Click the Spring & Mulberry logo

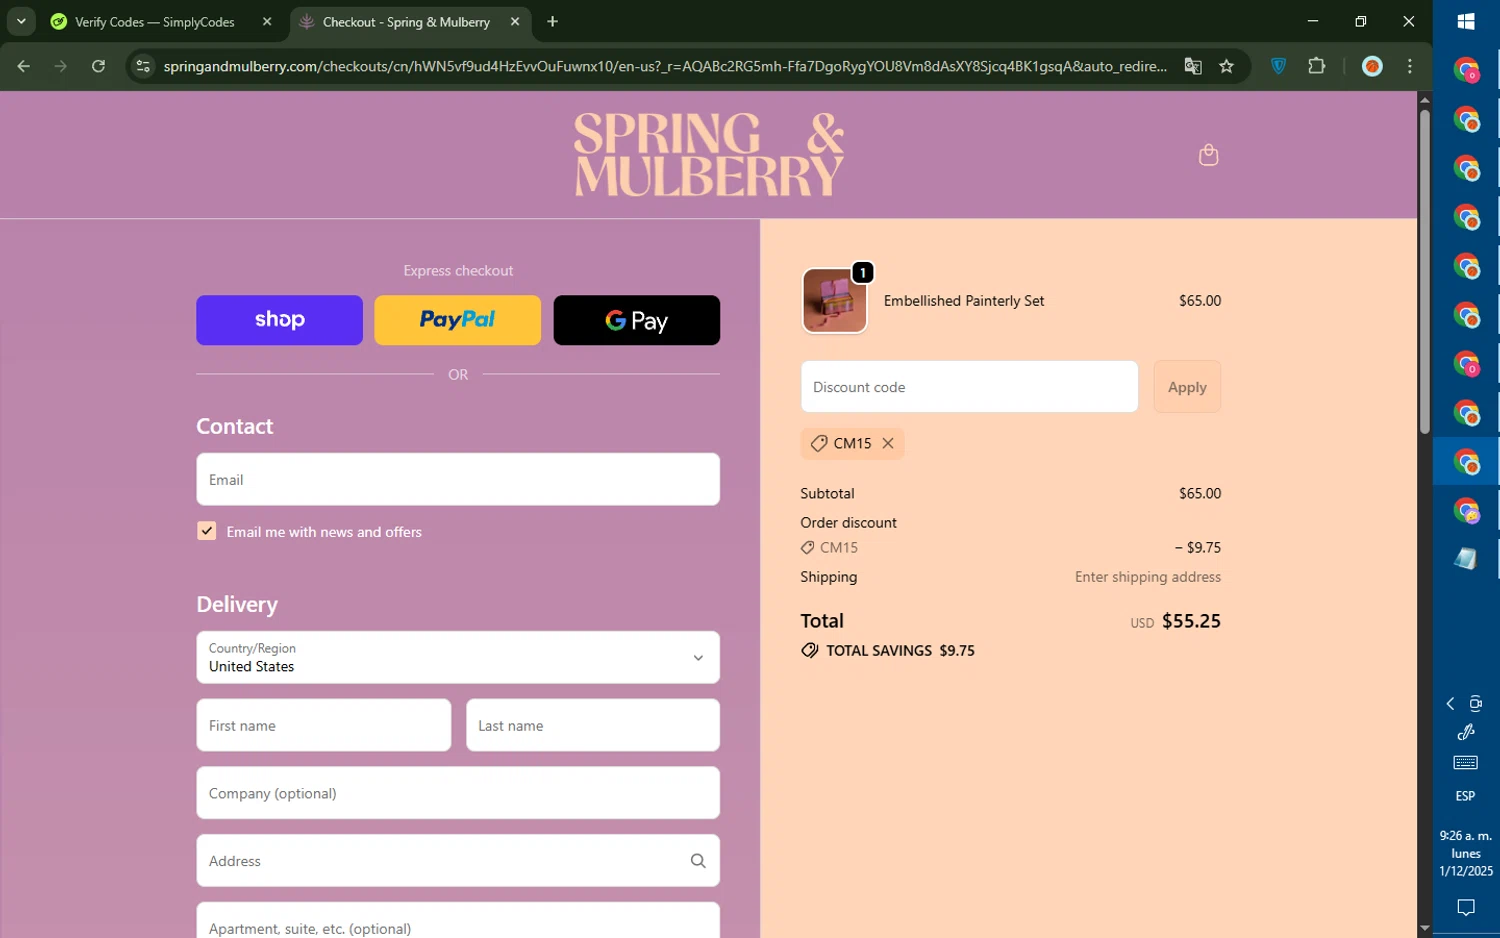click(709, 154)
